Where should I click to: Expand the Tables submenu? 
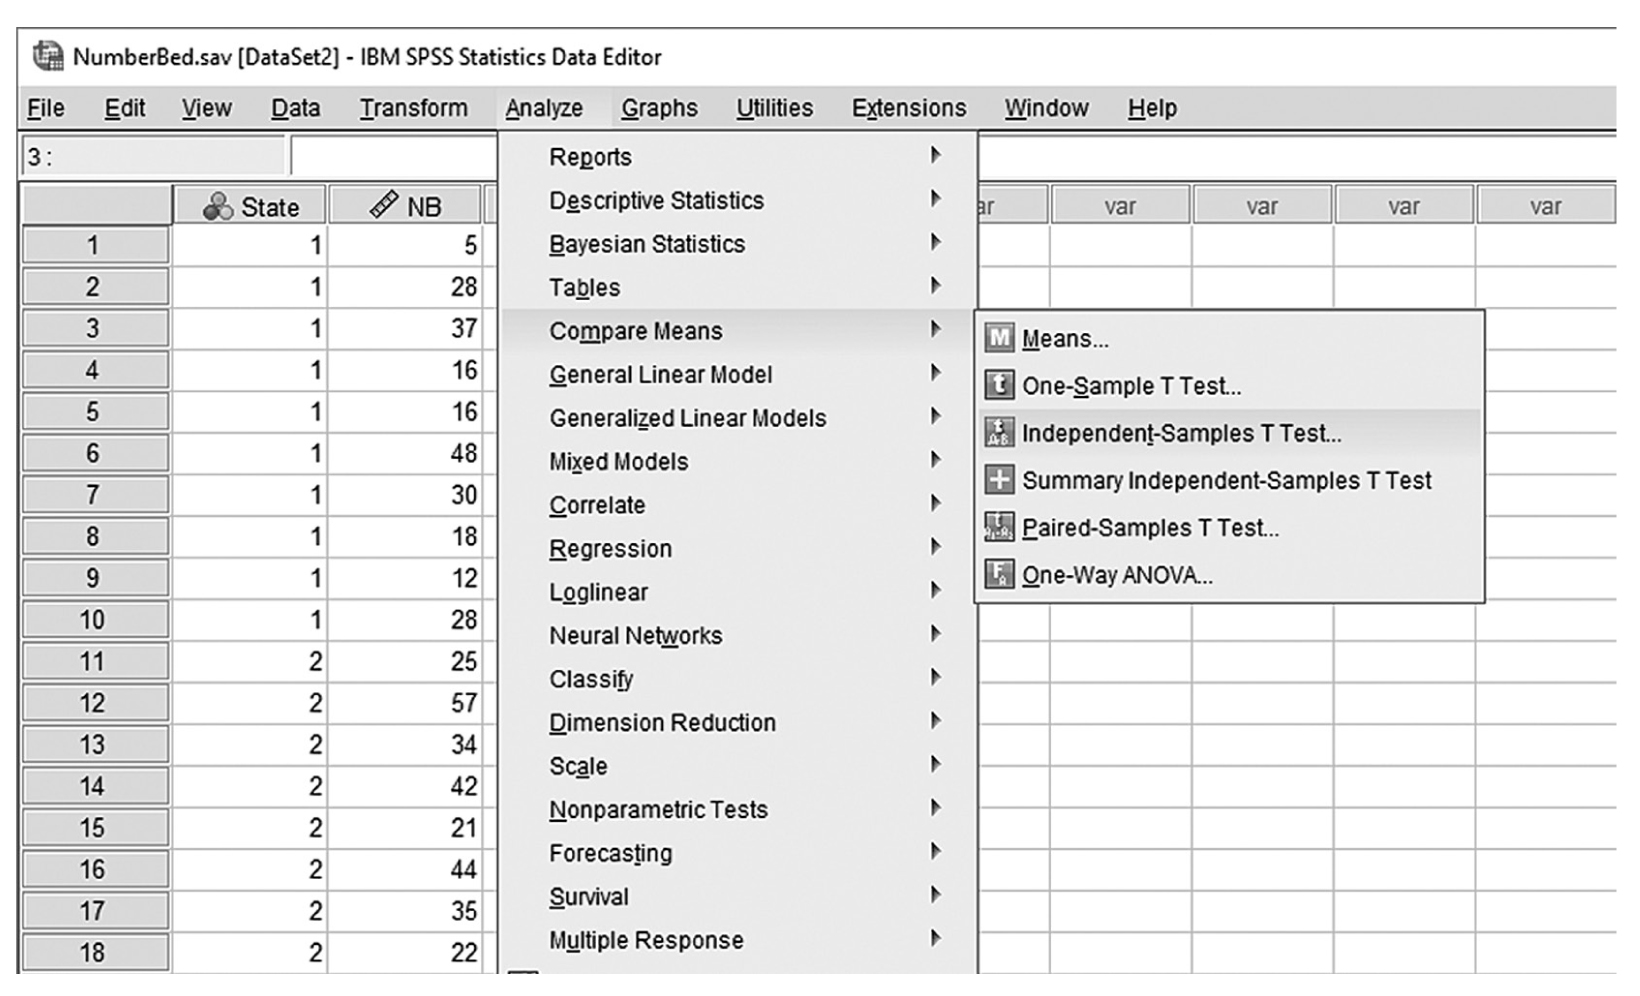point(738,288)
